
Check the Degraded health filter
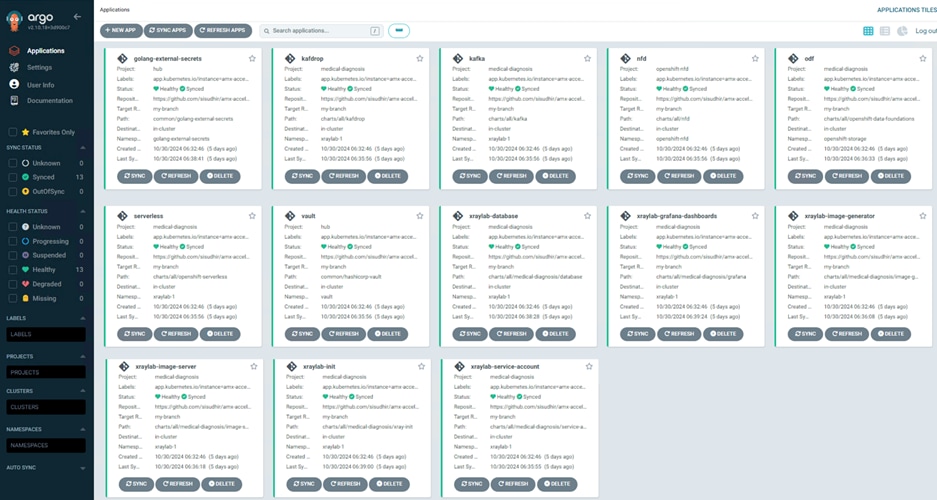pyautogui.click(x=13, y=284)
